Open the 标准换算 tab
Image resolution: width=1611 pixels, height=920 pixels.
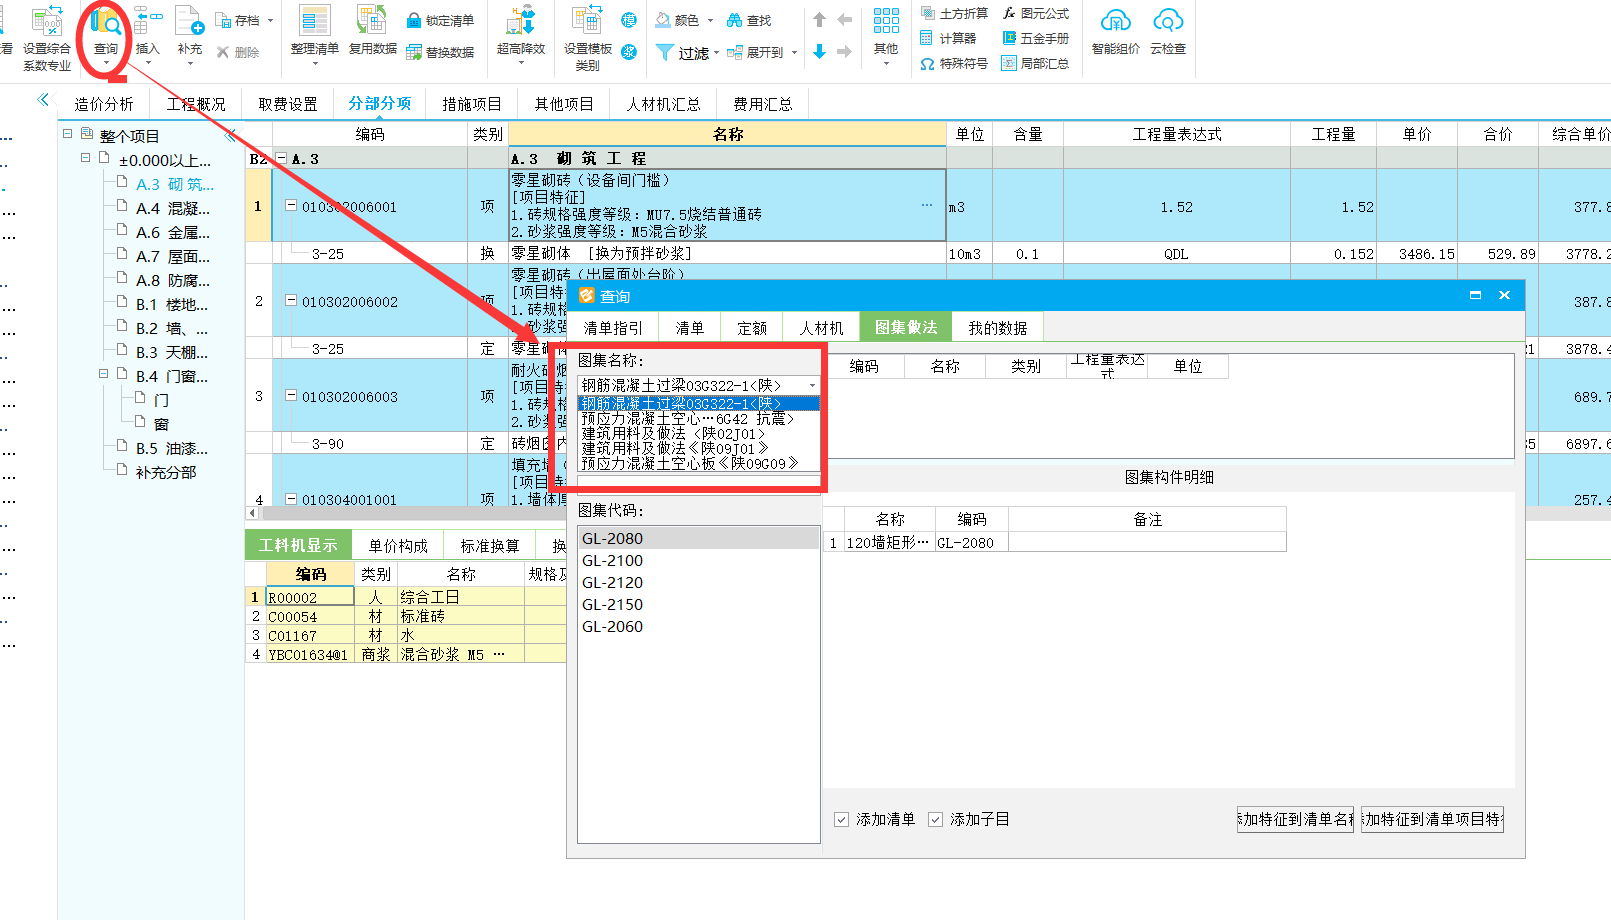coord(490,546)
